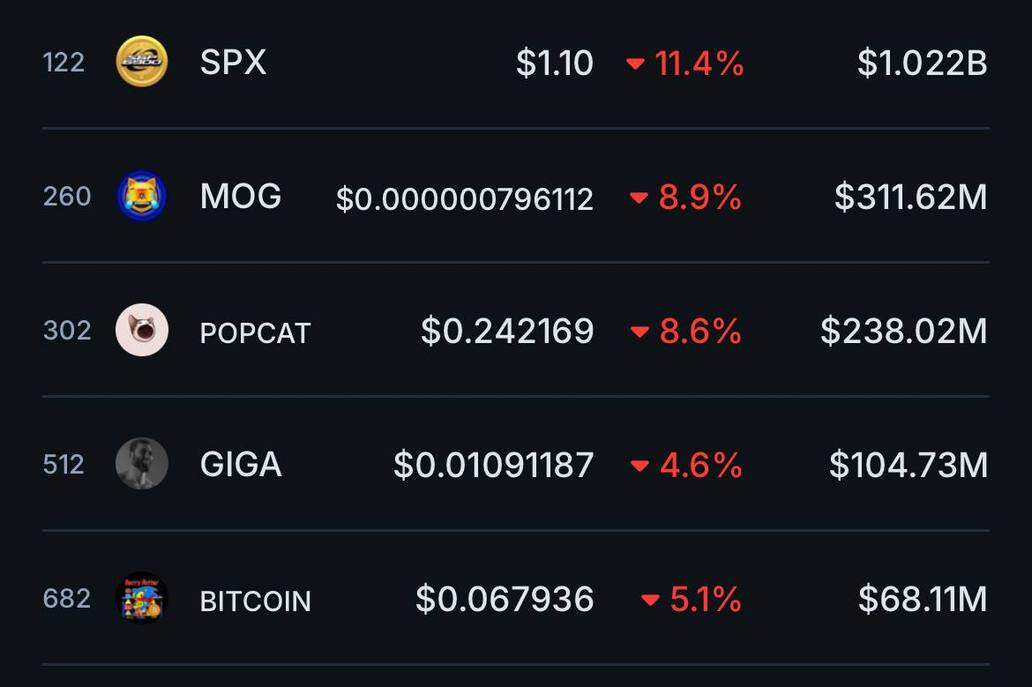Click the rank number 512
The height and width of the screenshot is (687, 1032).
coord(64,465)
